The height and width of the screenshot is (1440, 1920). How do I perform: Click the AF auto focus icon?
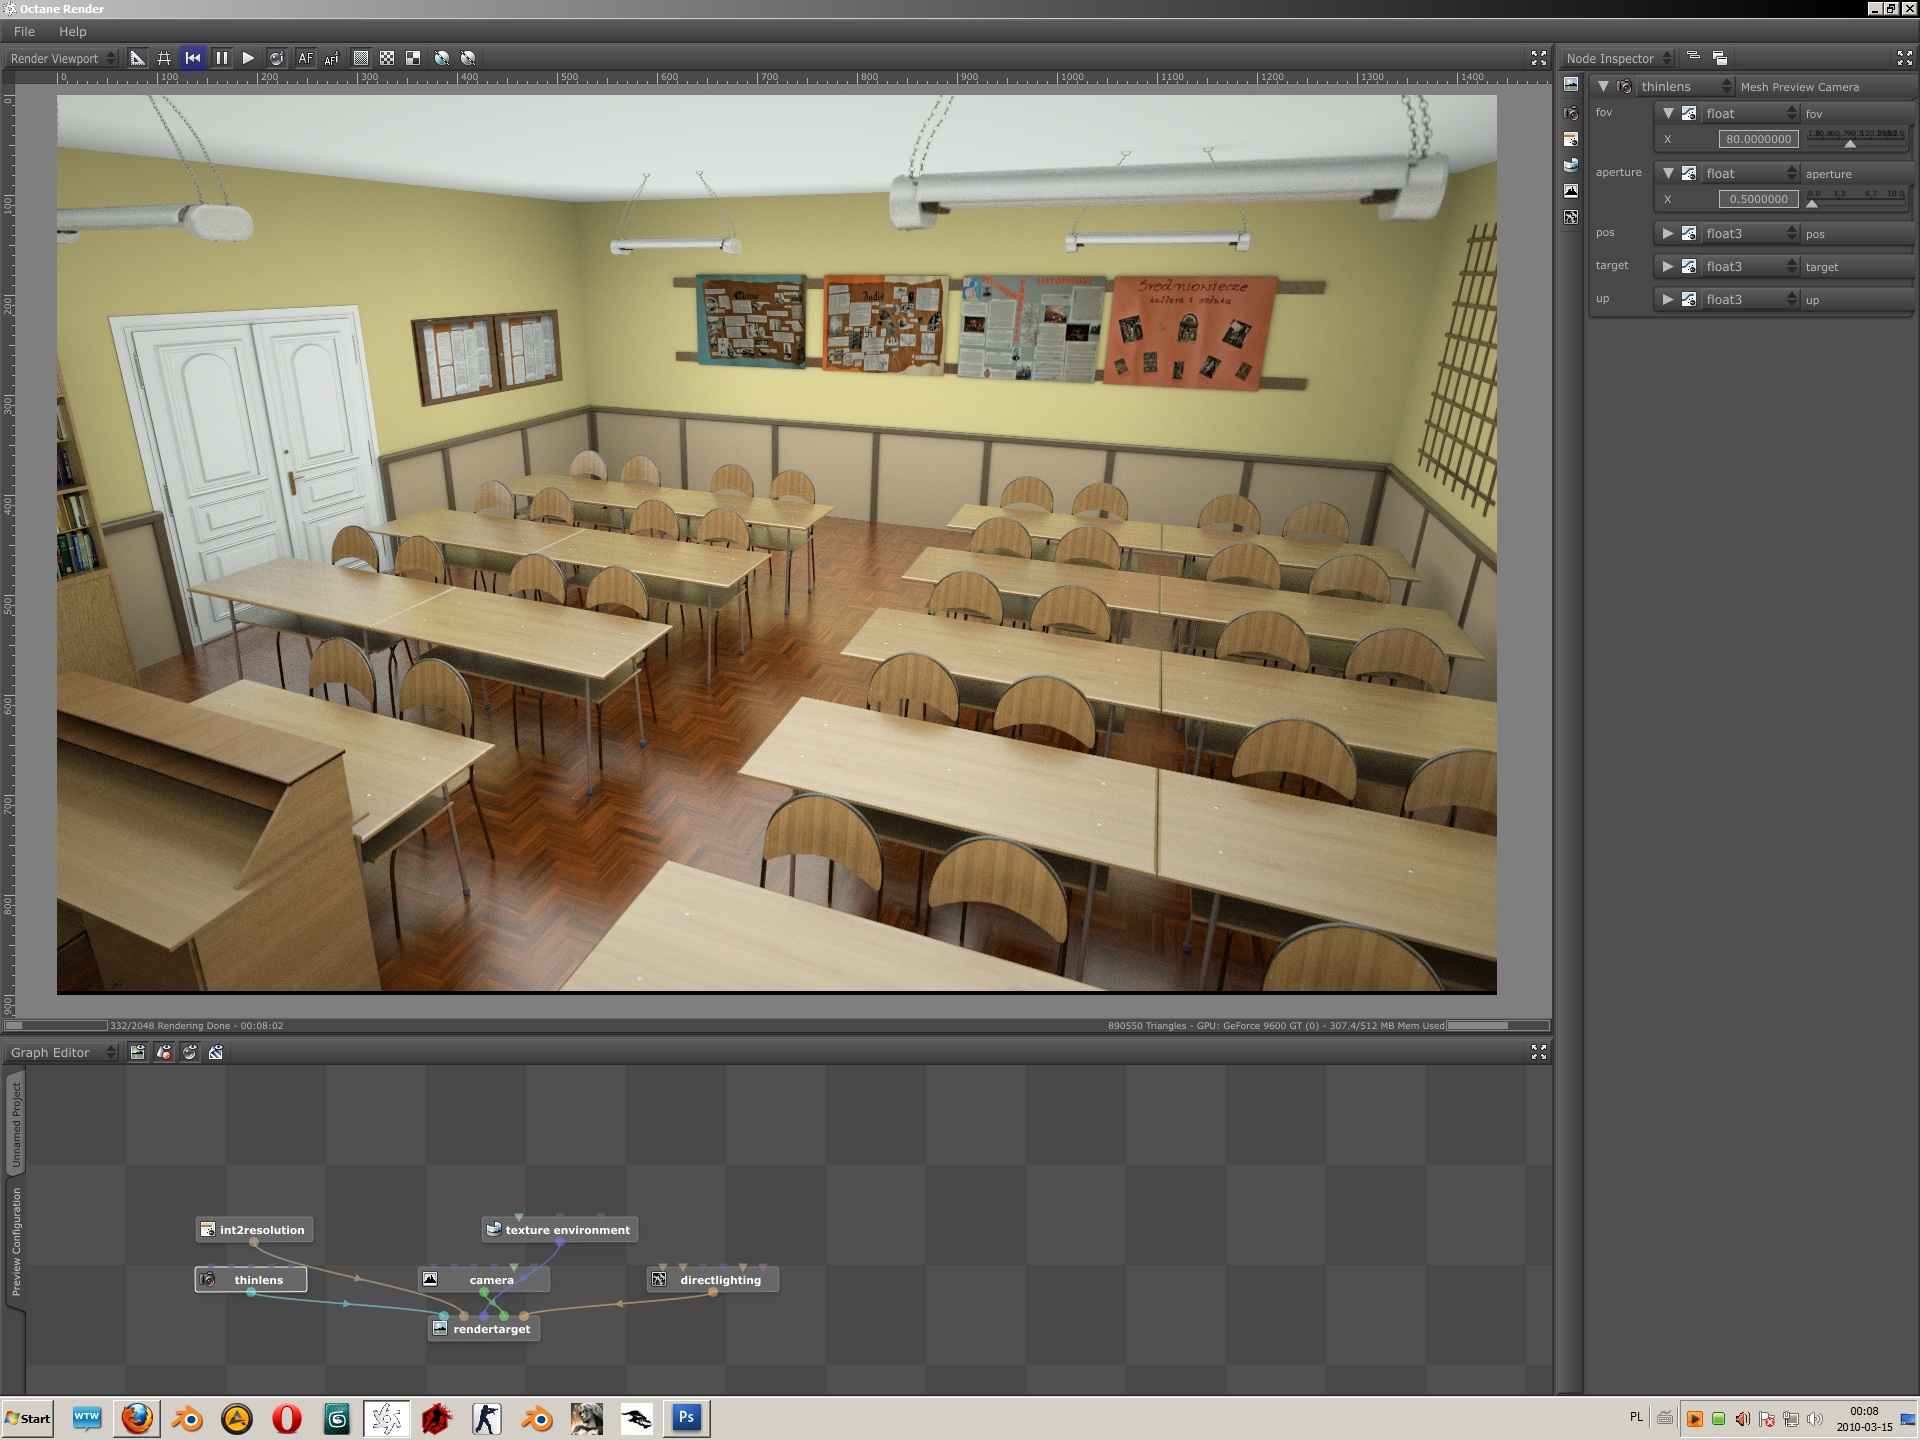[305, 58]
